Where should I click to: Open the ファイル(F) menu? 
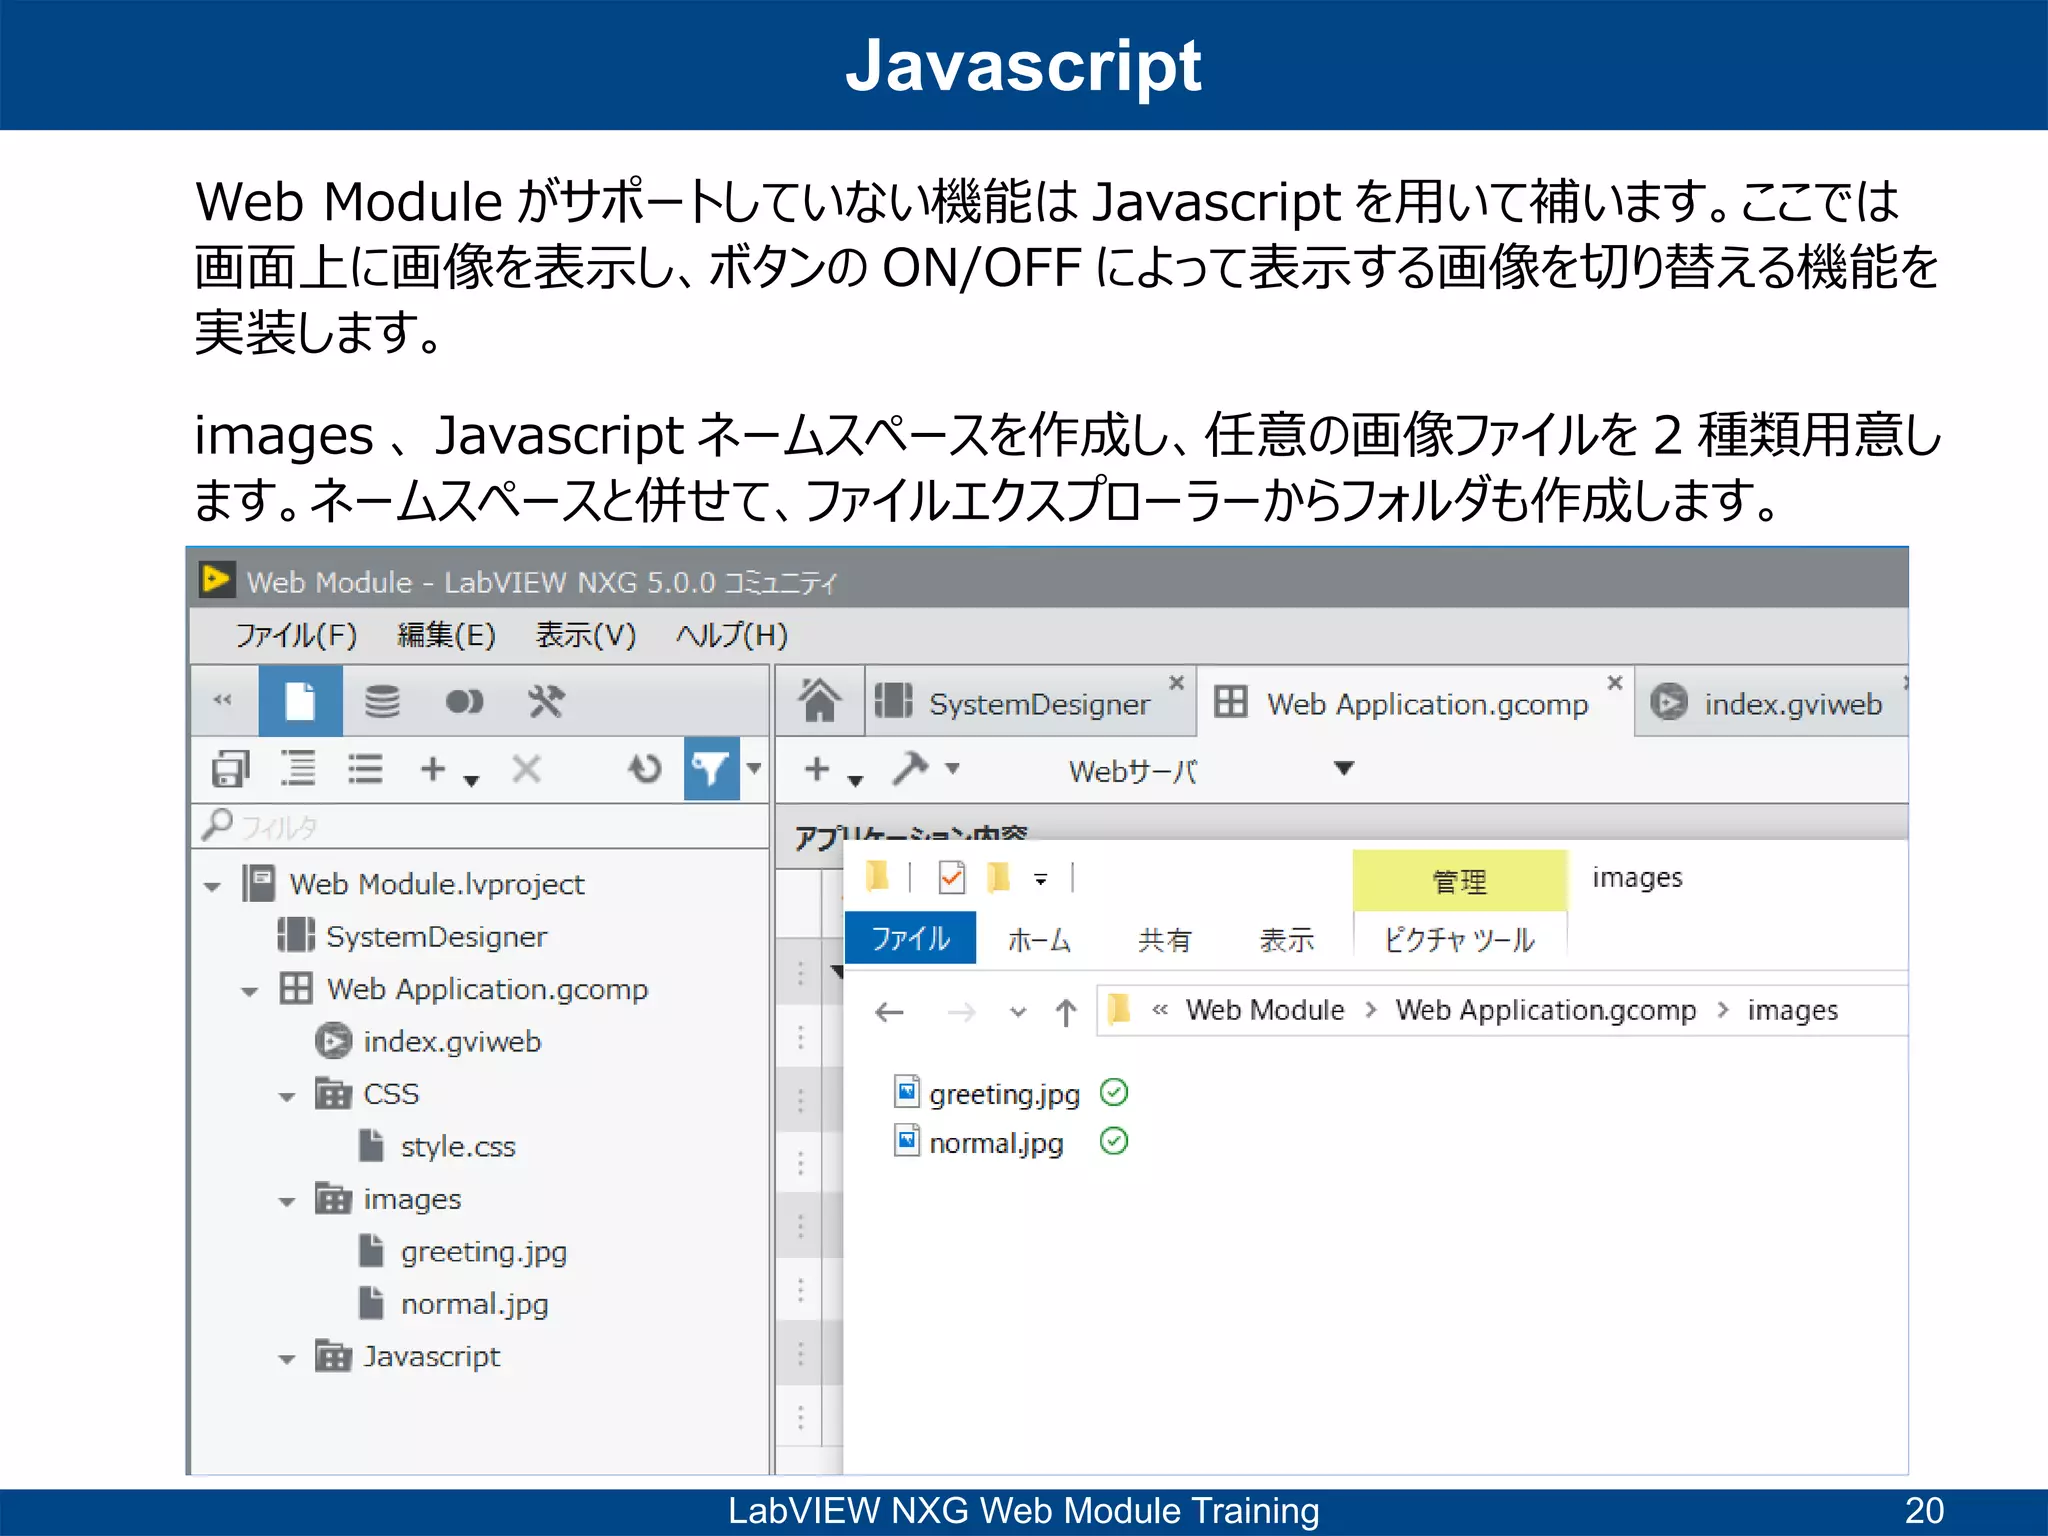(296, 635)
